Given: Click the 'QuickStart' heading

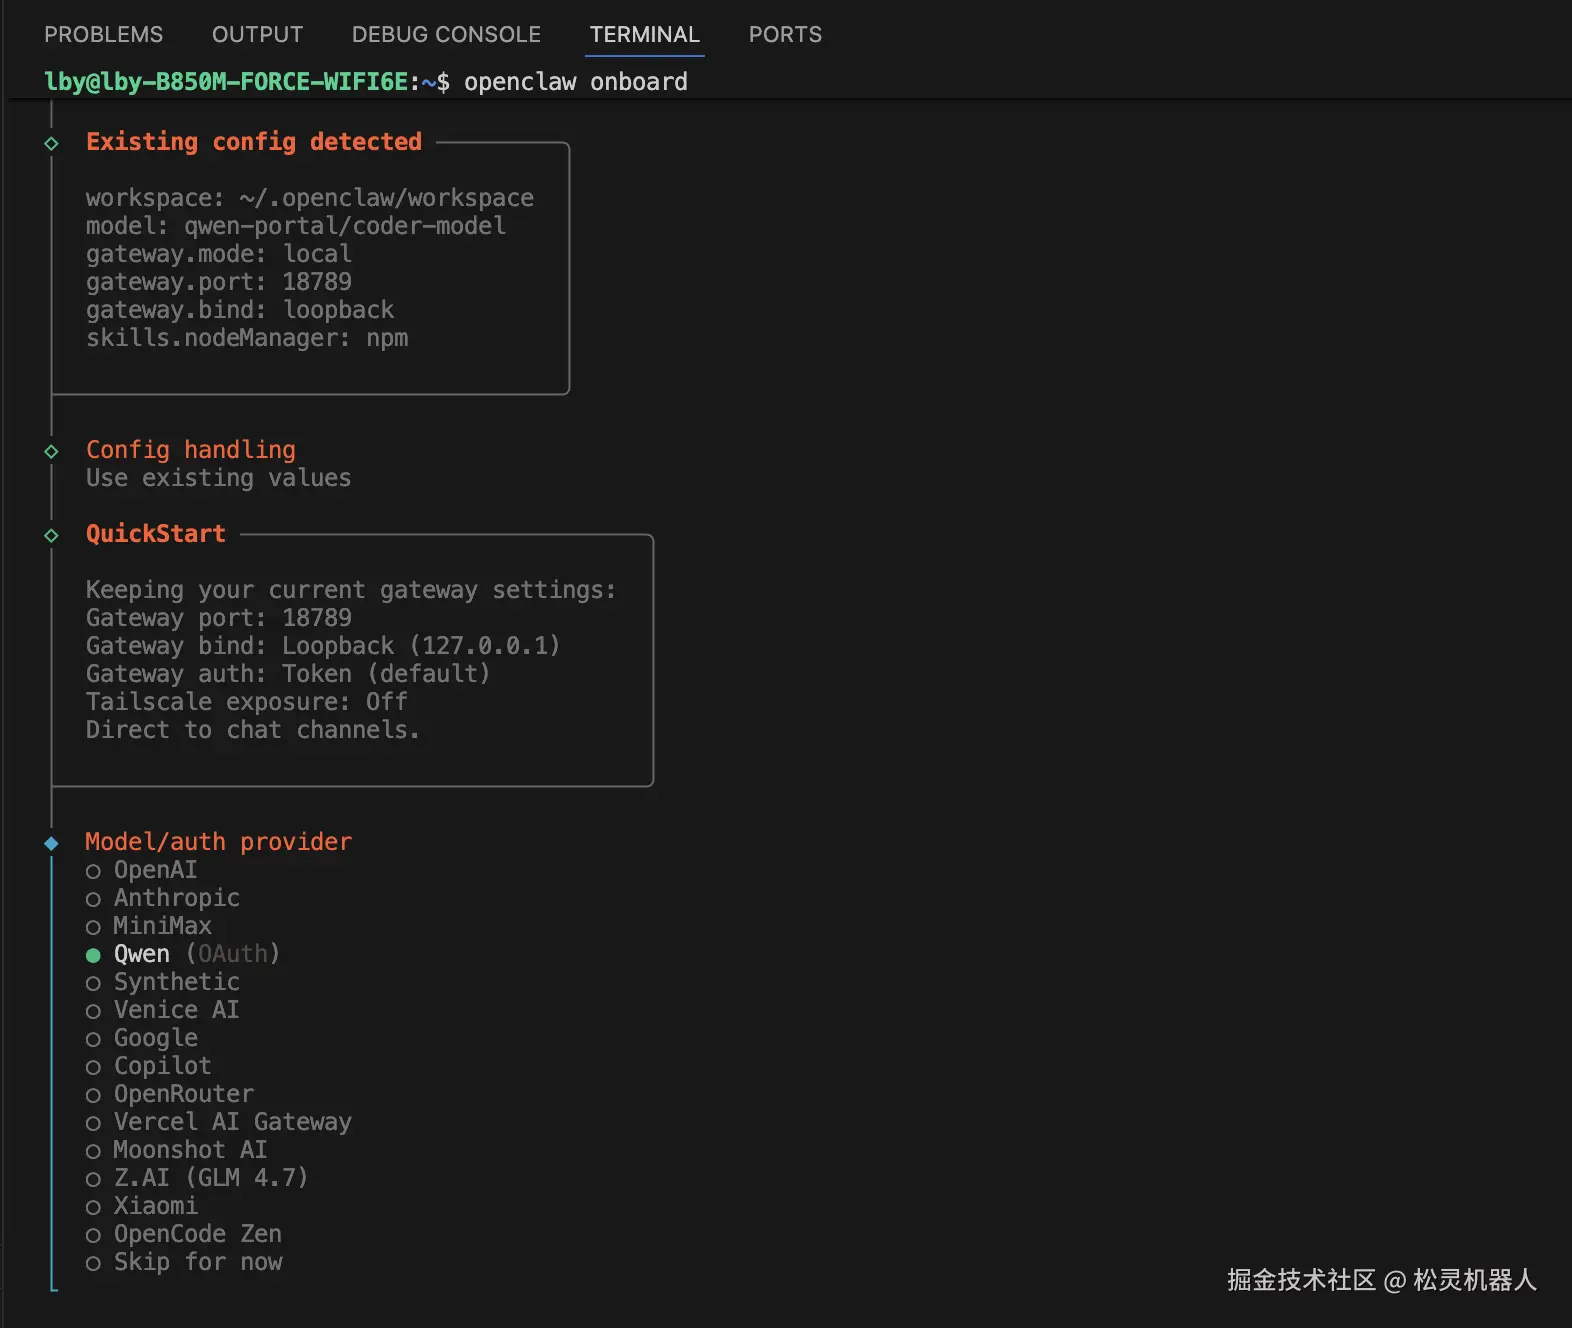Looking at the screenshot, I should 156,534.
